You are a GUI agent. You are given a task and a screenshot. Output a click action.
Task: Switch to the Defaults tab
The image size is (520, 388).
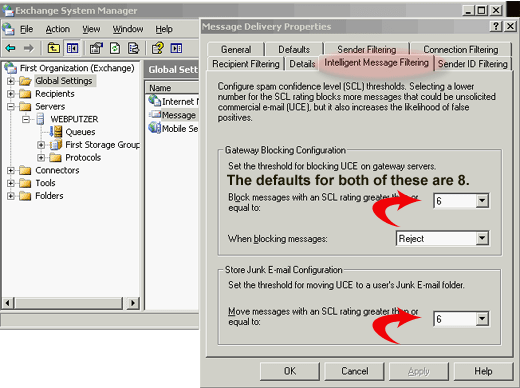294,50
